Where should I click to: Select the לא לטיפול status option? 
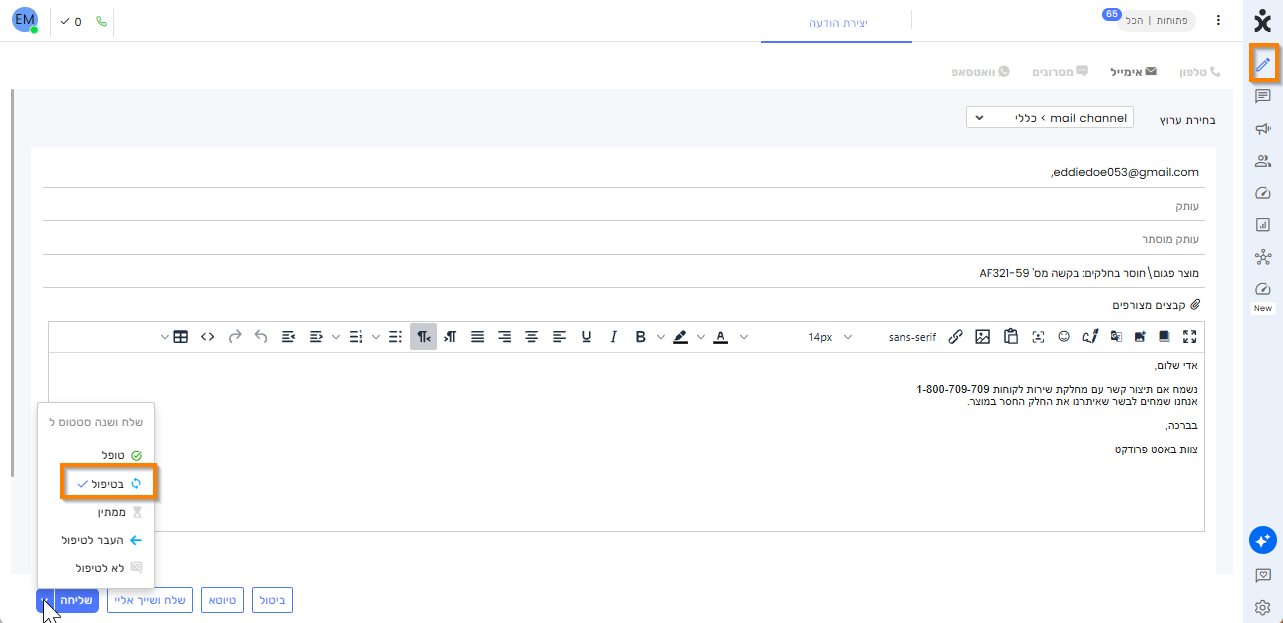tap(109, 567)
